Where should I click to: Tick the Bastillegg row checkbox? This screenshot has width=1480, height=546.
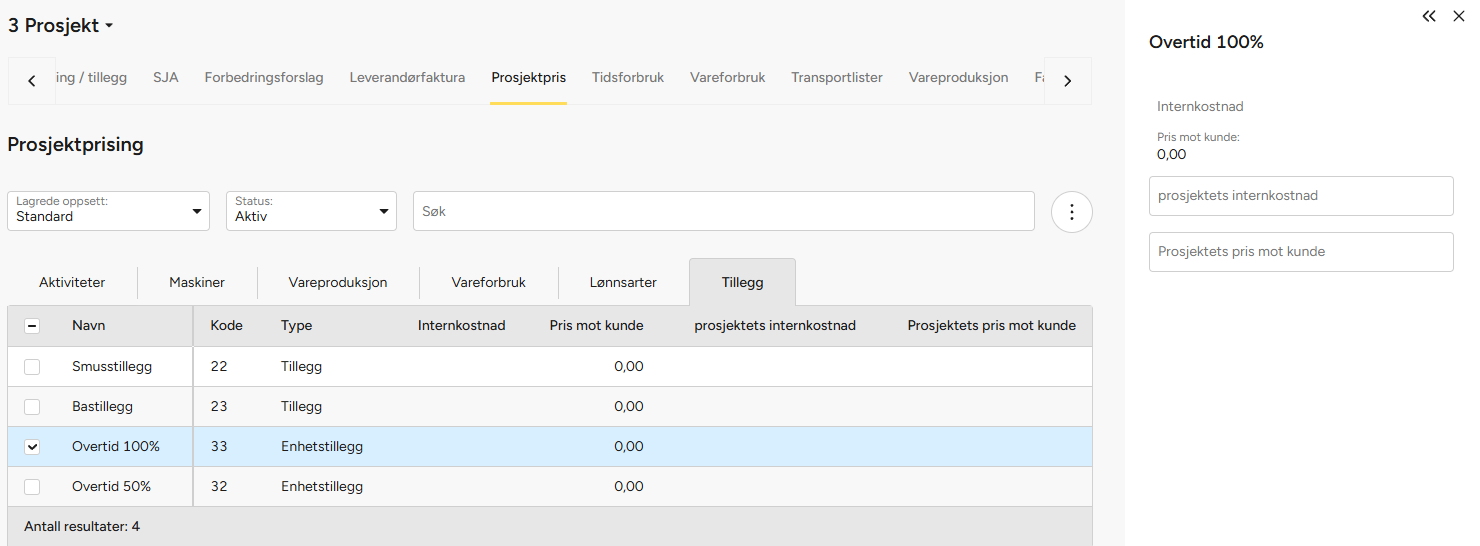tap(32, 407)
